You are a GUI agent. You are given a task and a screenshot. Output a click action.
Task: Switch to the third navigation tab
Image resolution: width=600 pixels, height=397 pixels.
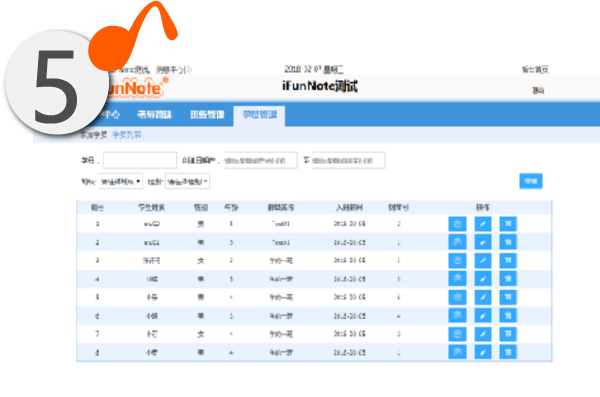207,114
